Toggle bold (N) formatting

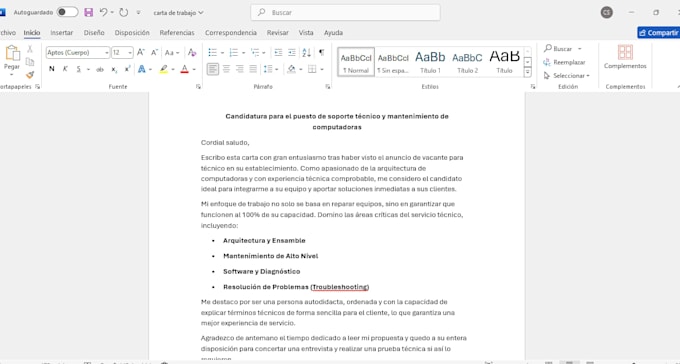point(52,69)
